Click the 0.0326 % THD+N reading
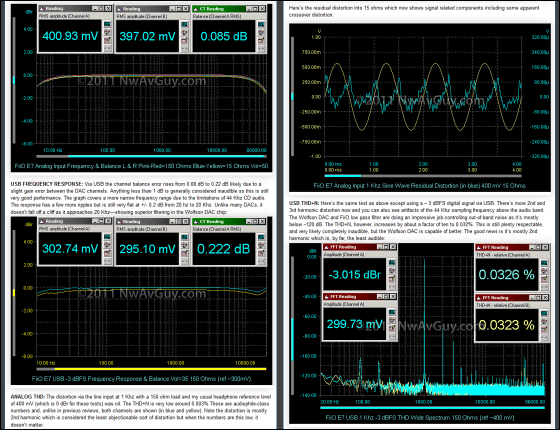The width and height of the screenshot is (560, 430). pos(507,274)
